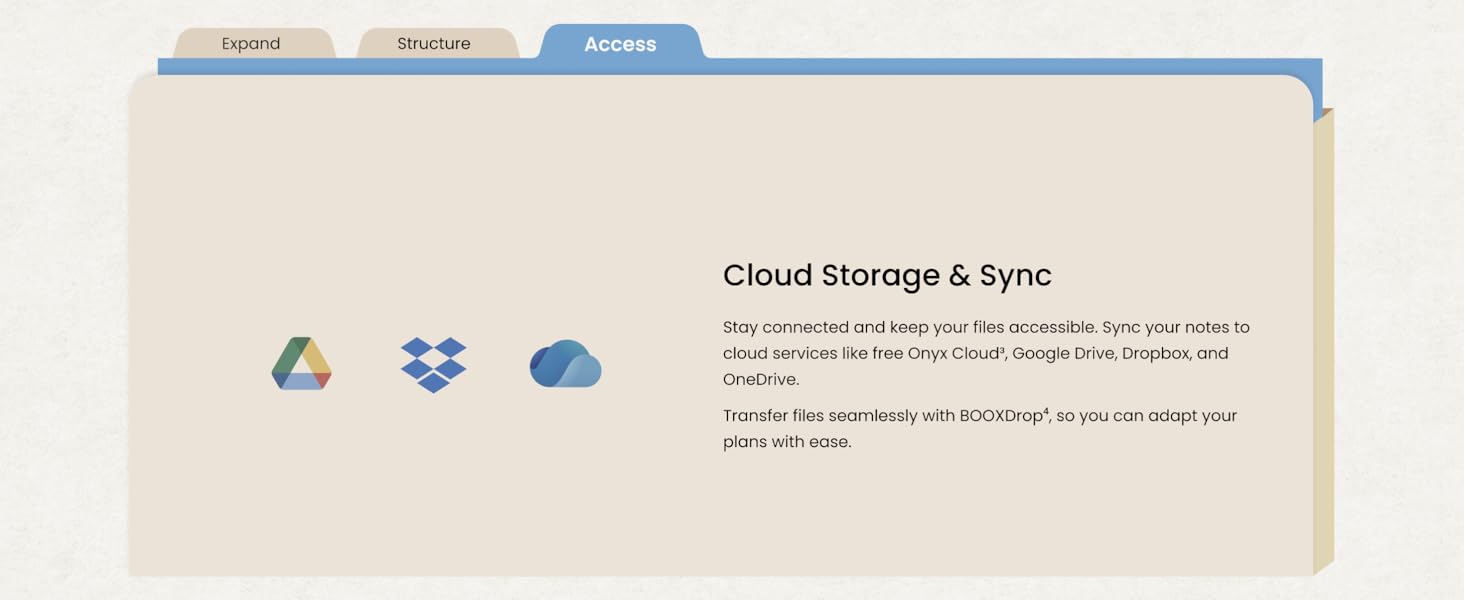Click the Google Drive icon
The image size is (1464, 600).
pyautogui.click(x=301, y=363)
